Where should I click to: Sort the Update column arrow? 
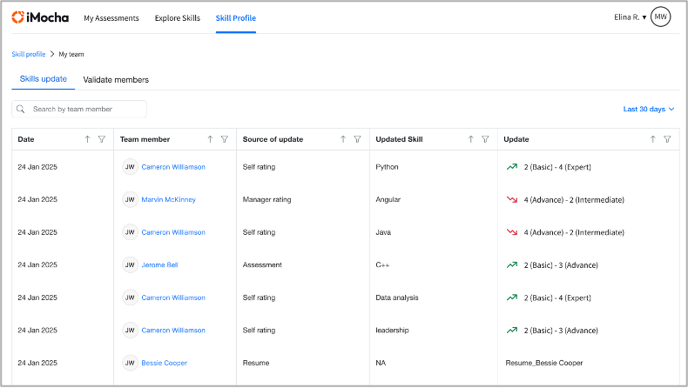point(653,139)
